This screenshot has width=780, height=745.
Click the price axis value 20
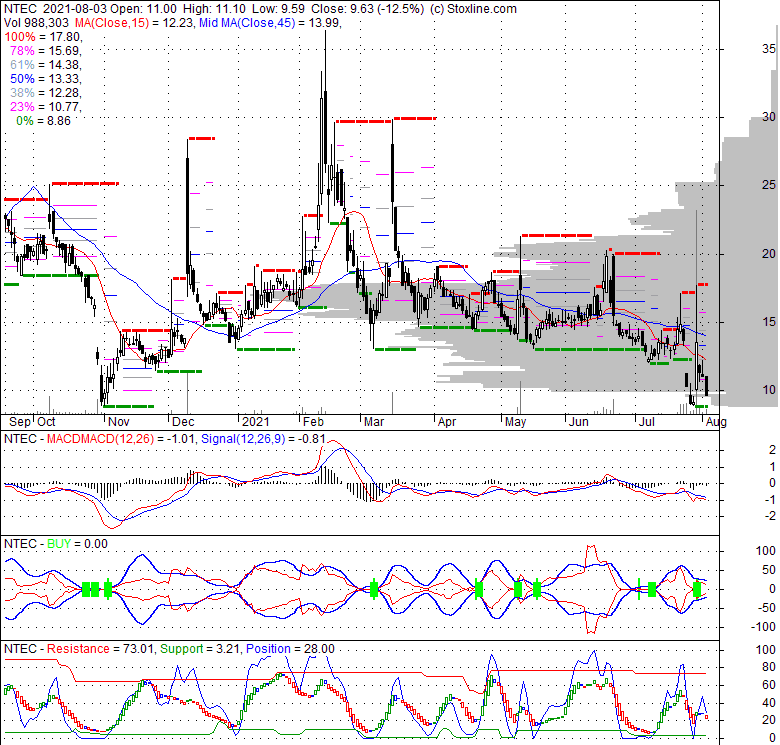[769, 254]
